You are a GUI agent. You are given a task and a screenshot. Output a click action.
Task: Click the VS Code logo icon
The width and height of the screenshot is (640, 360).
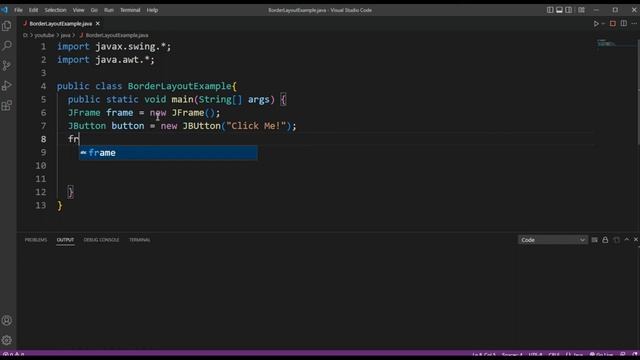pyautogui.click(x=4, y=10)
